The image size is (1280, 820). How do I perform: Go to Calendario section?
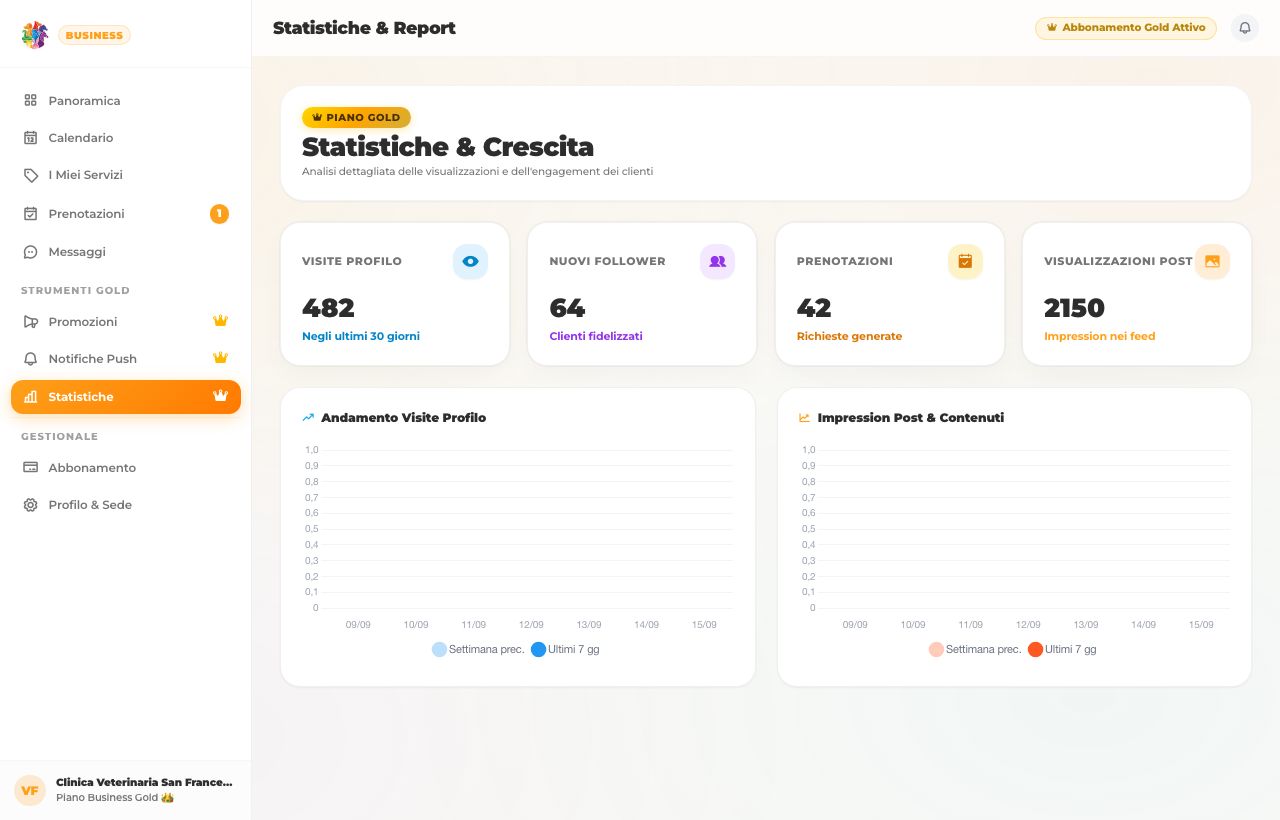[x=126, y=138]
